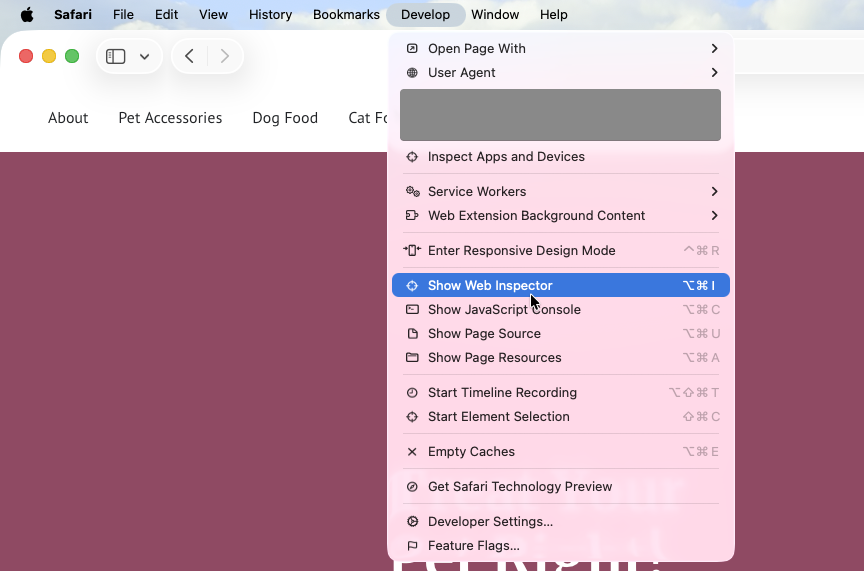Minimize the window with yellow button
This screenshot has height=571, width=864.
coord(49,56)
